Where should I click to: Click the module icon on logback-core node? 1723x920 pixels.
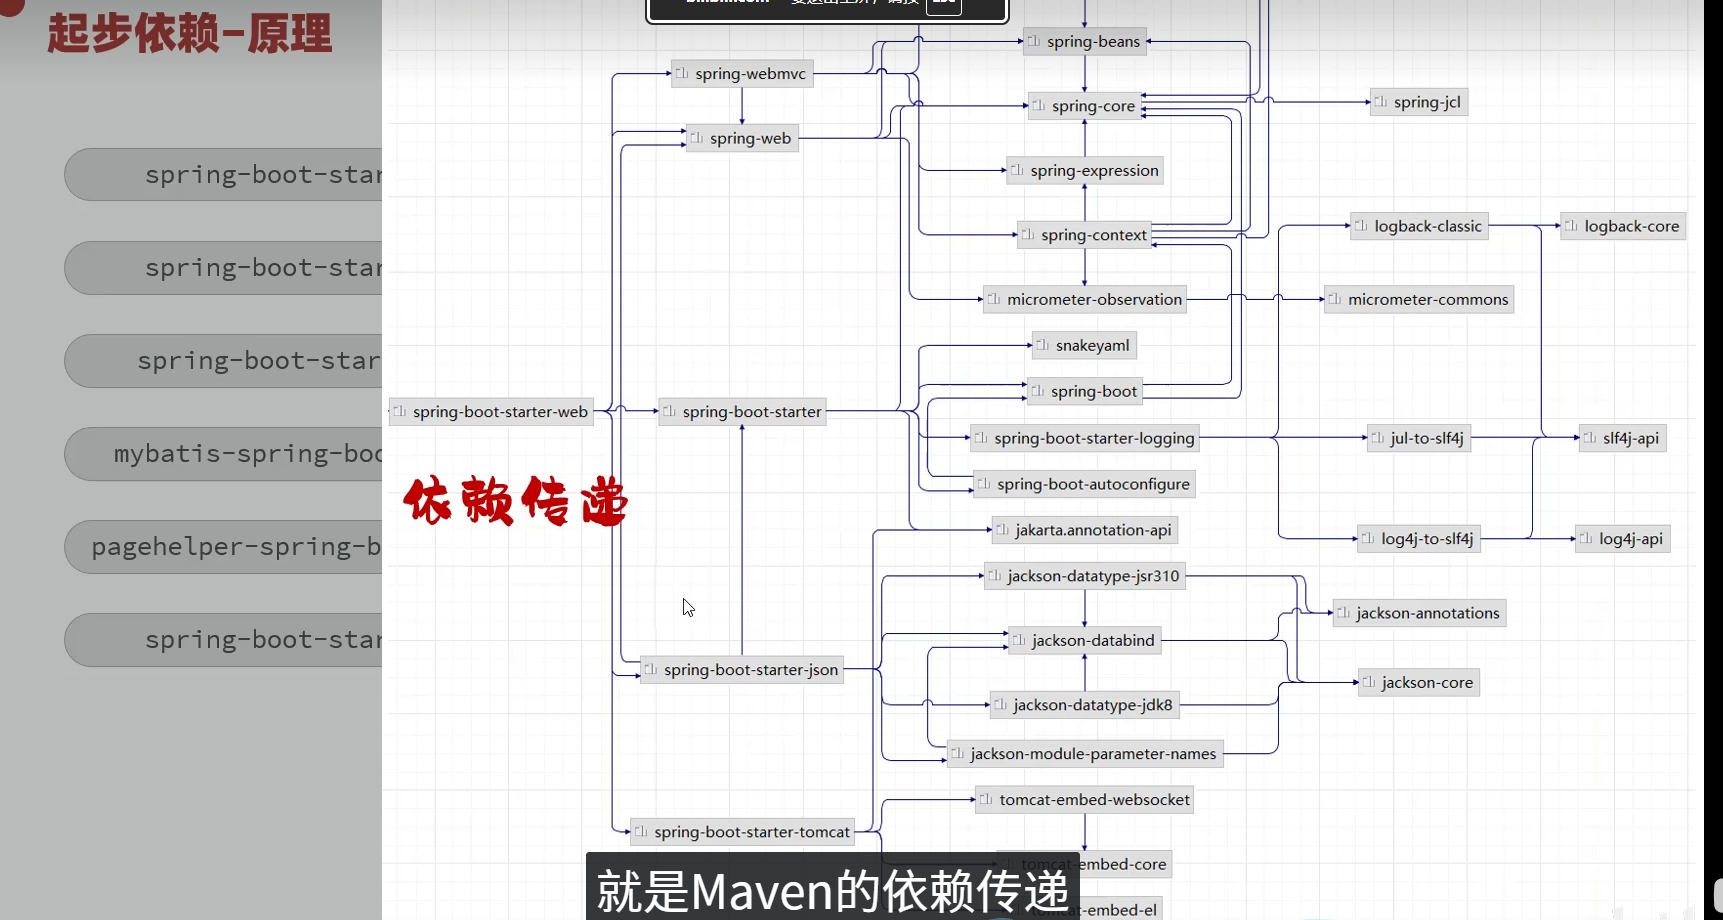pos(1572,227)
